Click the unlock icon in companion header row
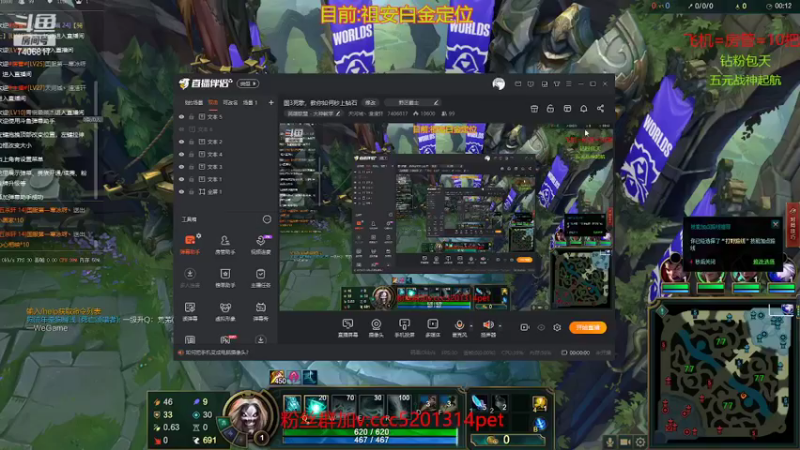 551,108
